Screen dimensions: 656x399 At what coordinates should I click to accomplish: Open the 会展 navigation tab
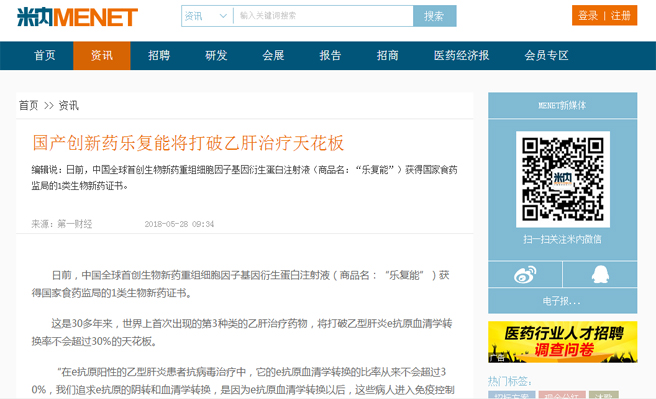pos(273,55)
